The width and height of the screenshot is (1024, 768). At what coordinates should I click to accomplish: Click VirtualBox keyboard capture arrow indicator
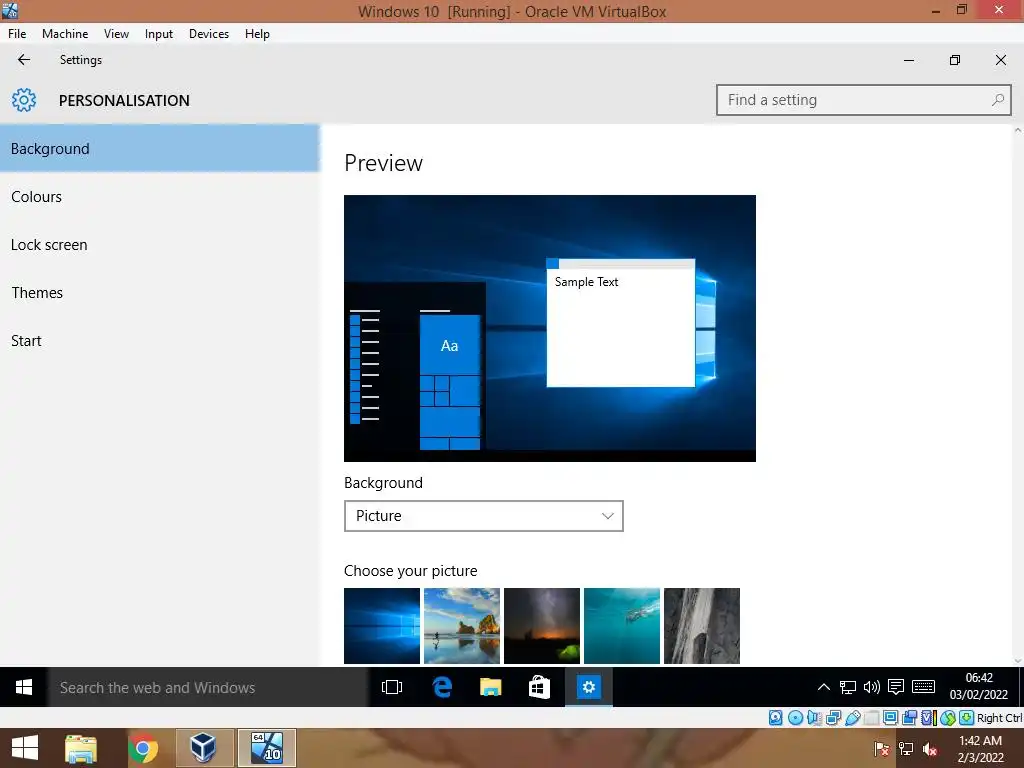click(967, 718)
